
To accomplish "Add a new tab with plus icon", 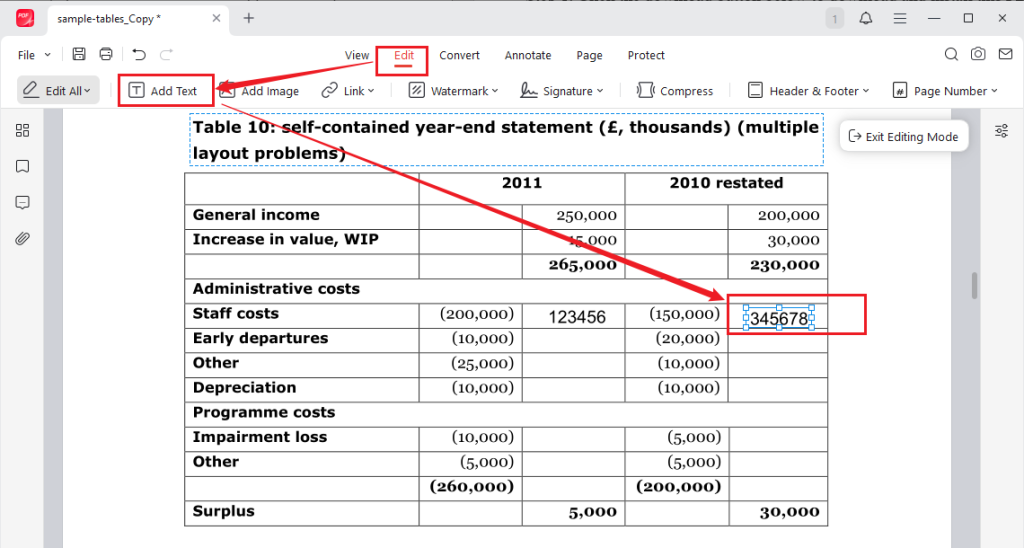I will [x=249, y=18].
